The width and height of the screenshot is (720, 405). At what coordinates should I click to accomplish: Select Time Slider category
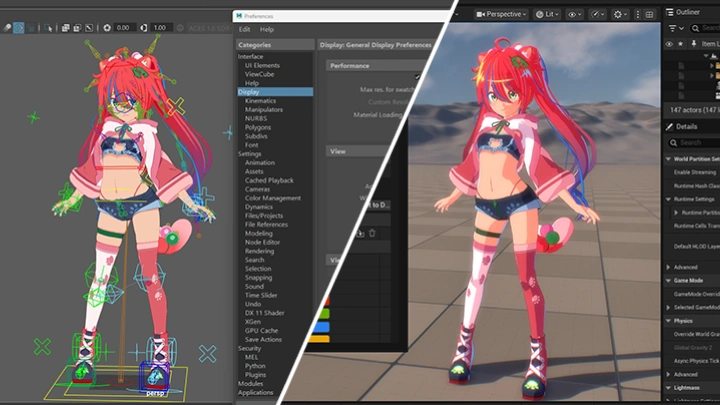point(261,295)
